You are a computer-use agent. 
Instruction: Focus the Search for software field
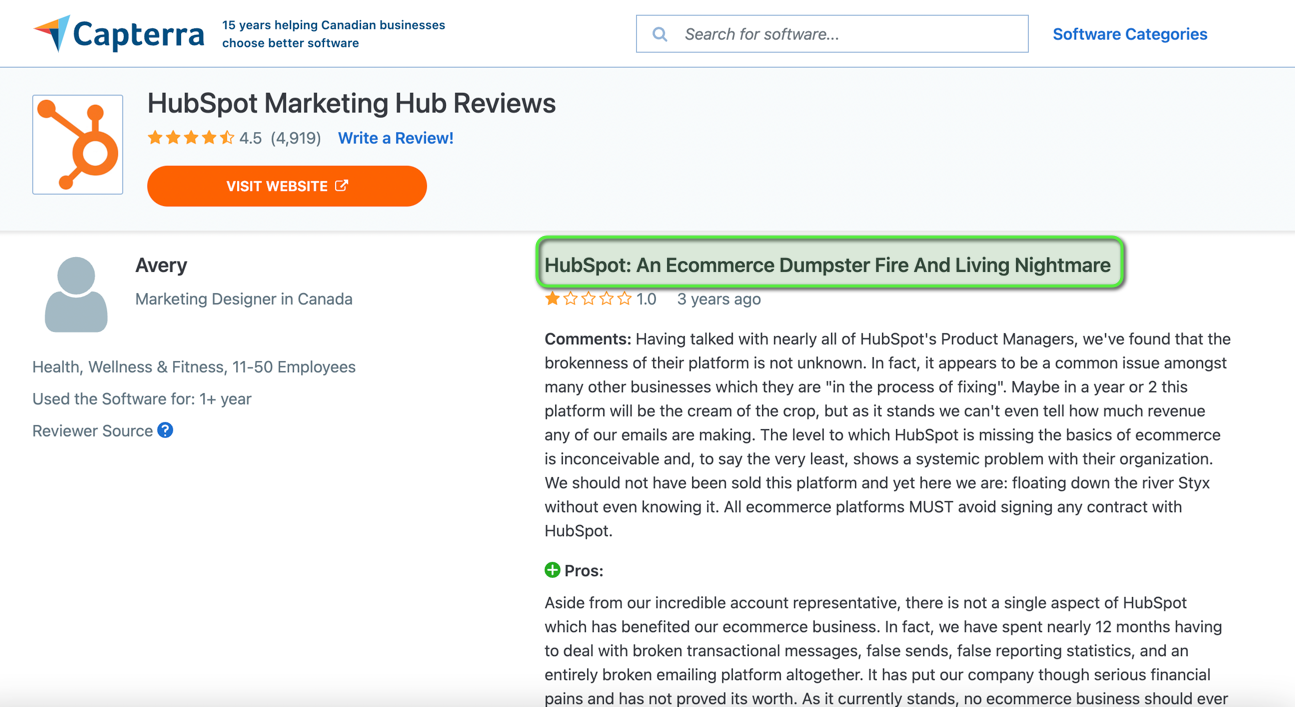pos(832,34)
